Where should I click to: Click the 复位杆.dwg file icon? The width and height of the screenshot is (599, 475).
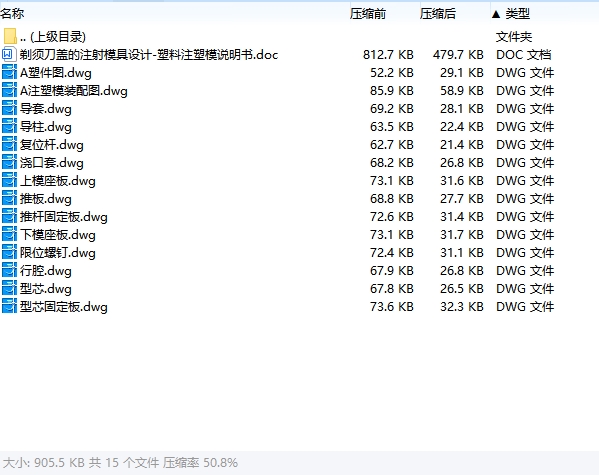[x=9, y=144]
